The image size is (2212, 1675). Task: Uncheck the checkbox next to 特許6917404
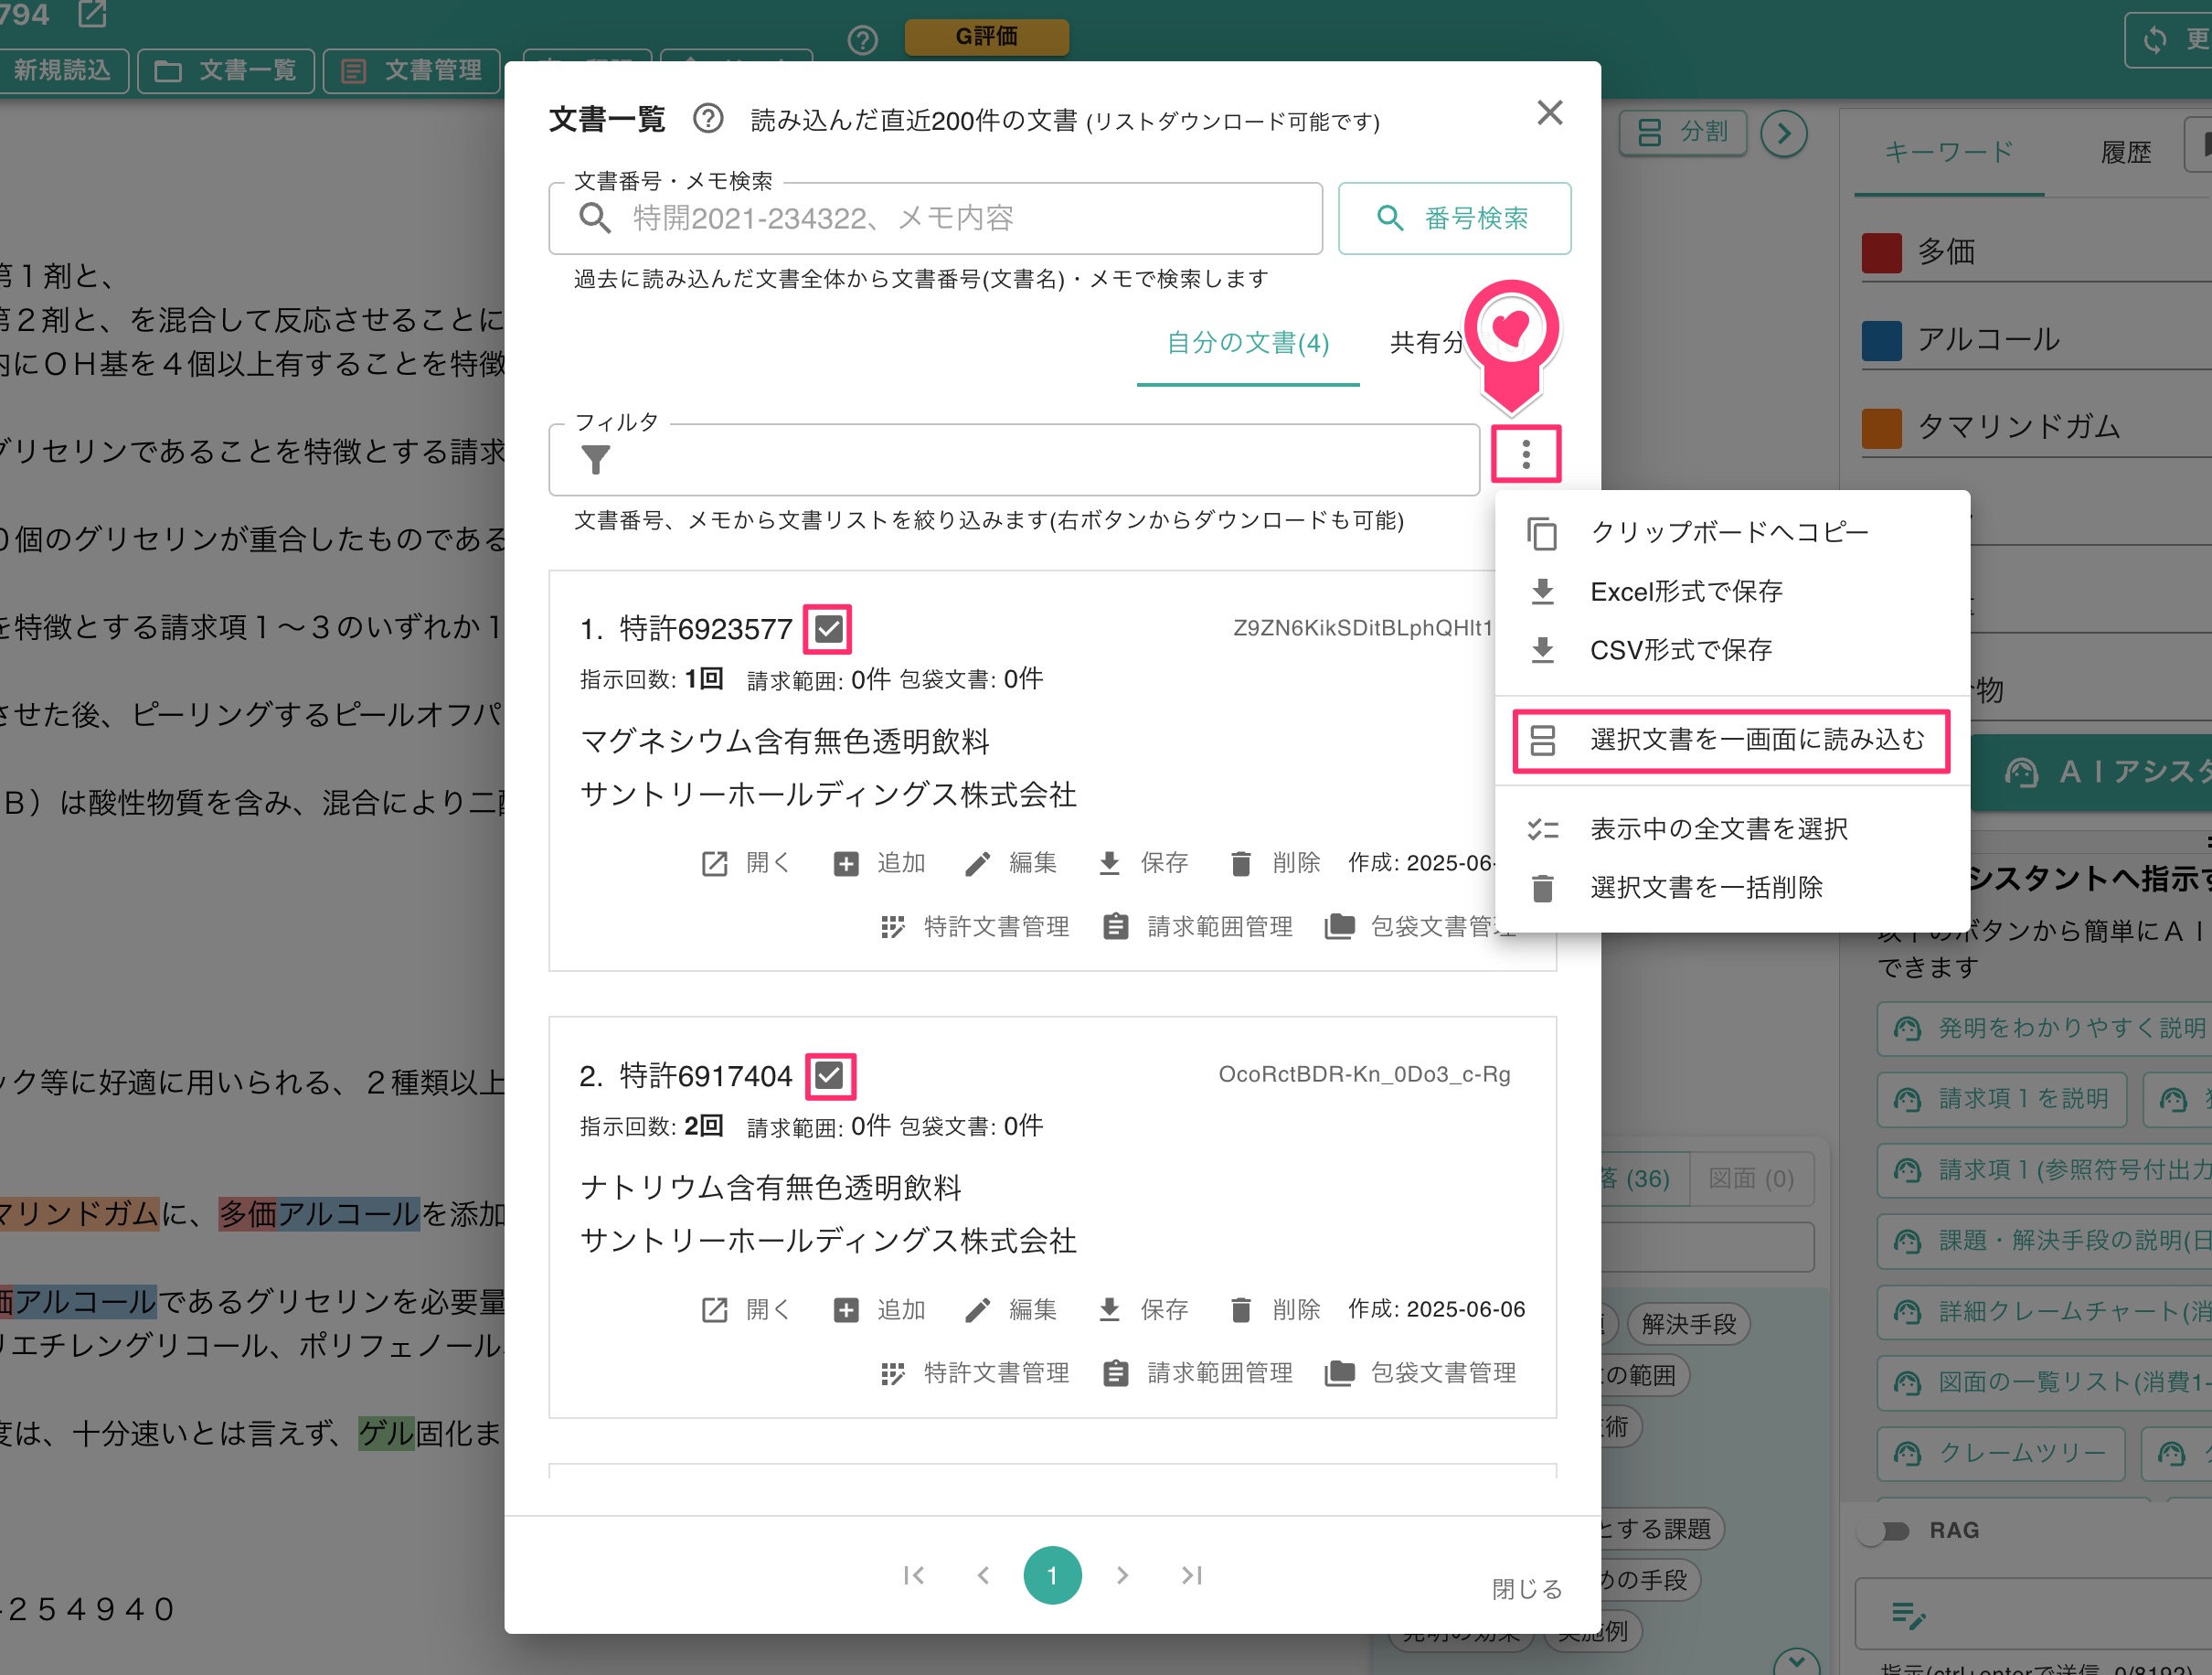pyautogui.click(x=830, y=1076)
